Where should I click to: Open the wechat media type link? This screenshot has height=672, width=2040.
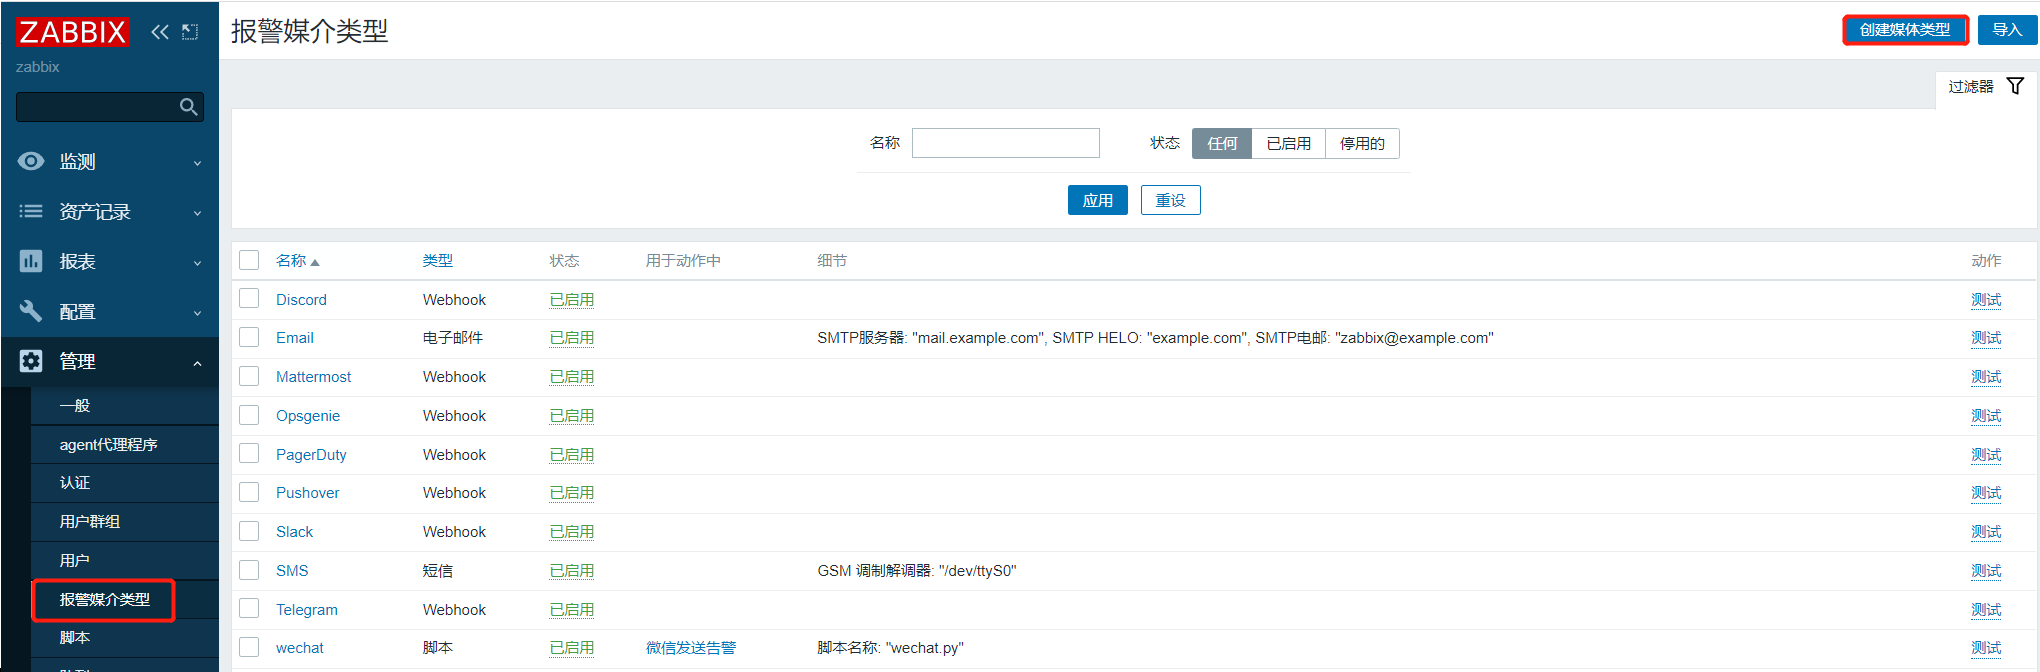pyautogui.click(x=300, y=647)
